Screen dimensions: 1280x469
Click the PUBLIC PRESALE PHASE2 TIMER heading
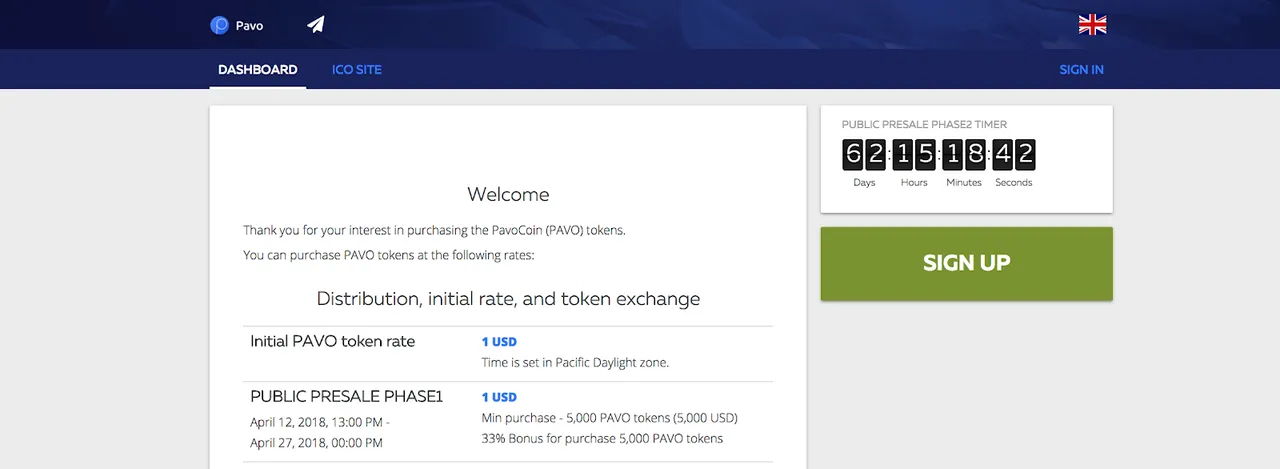coord(924,125)
